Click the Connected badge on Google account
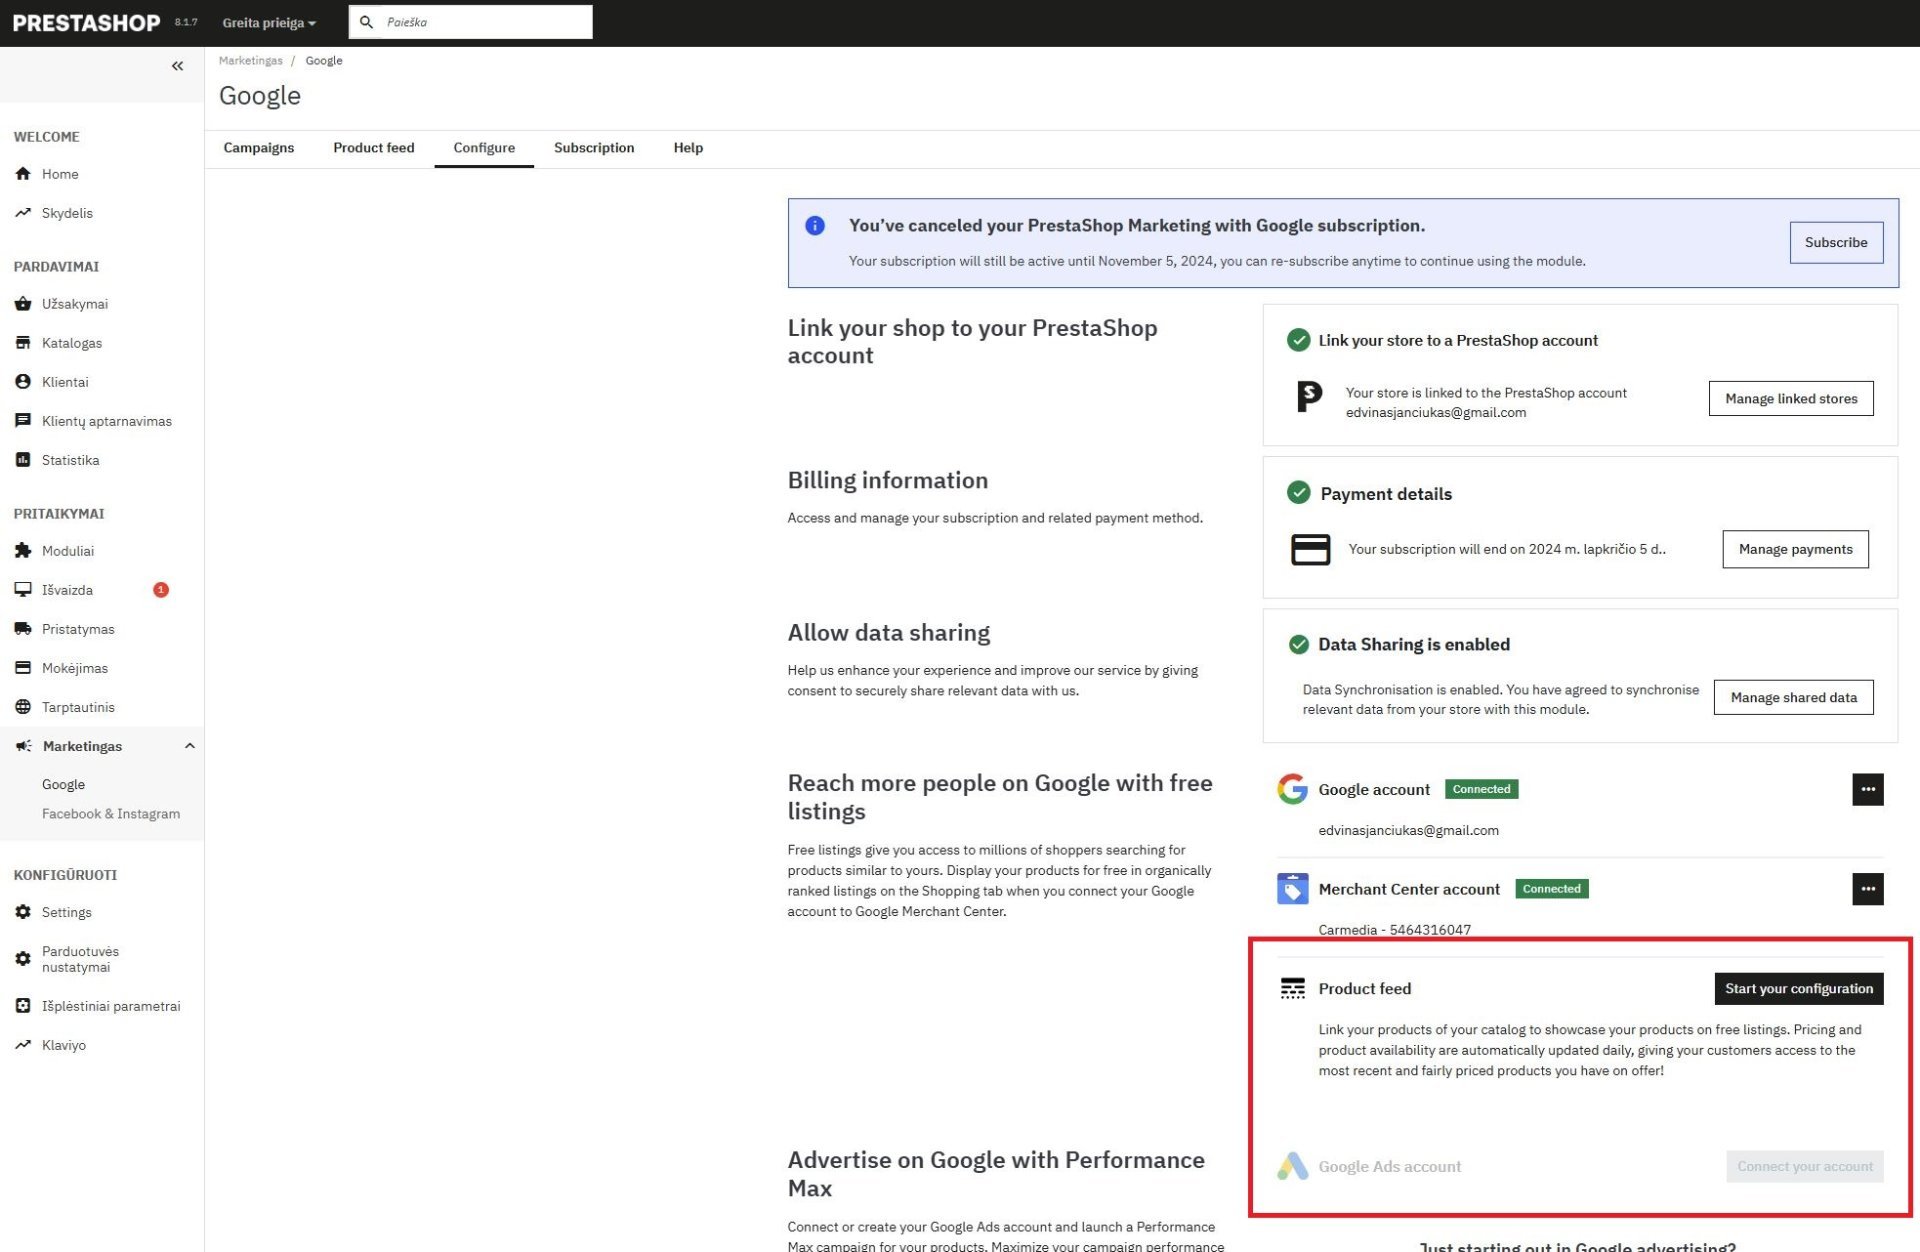Image resolution: width=1920 pixels, height=1252 pixels. [x=1481, y=789]
